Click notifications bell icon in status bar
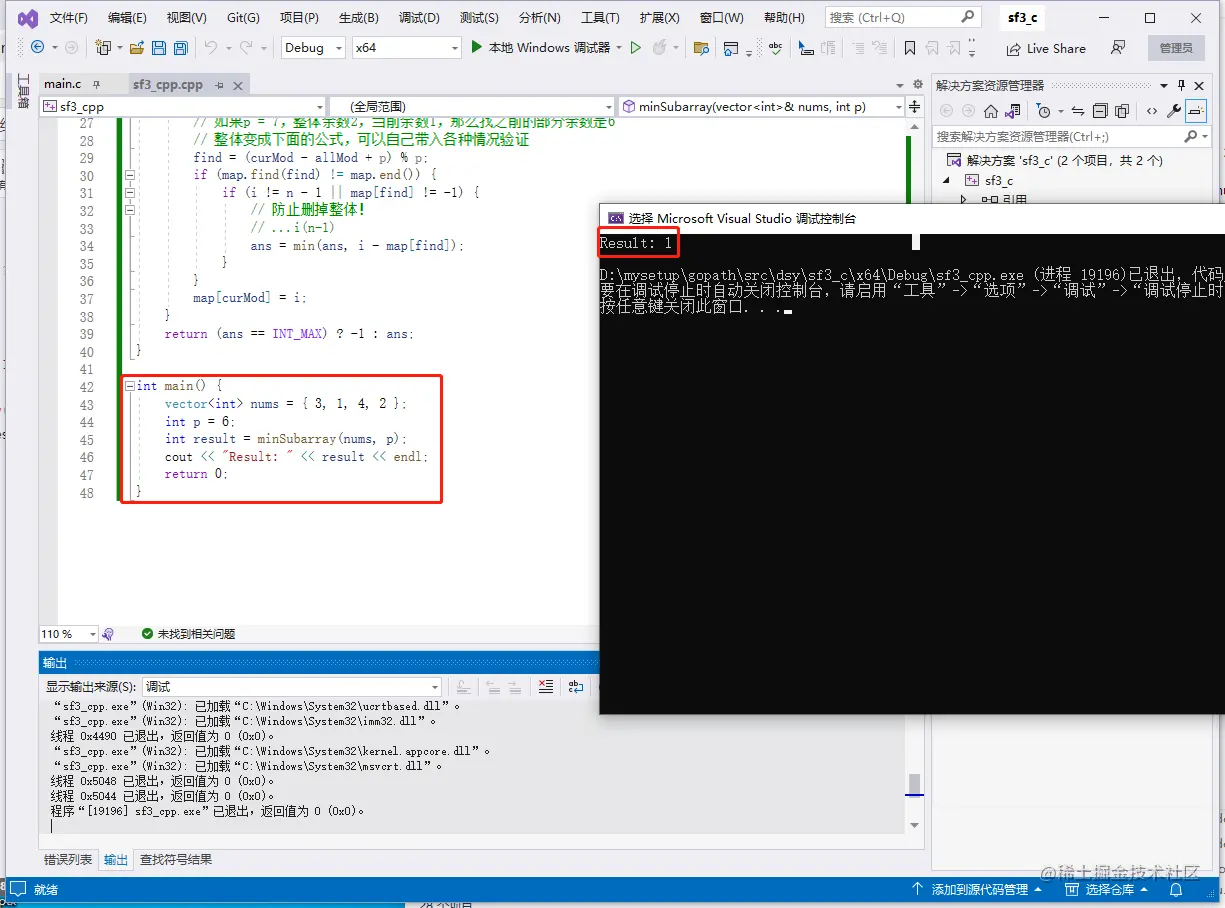Viewport: 1225px width, 908px height. pyautogui.click(x=1177, y=889)
